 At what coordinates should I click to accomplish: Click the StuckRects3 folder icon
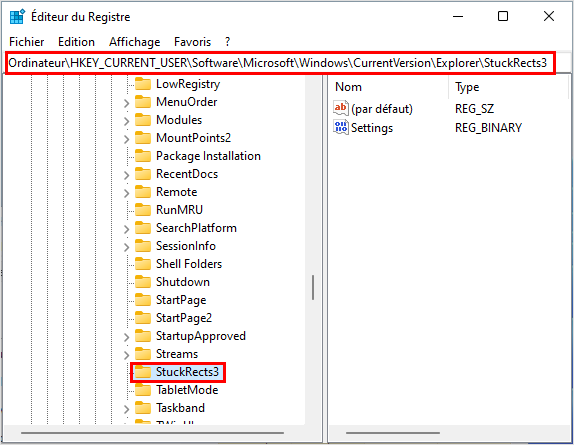tap(143, 372)
